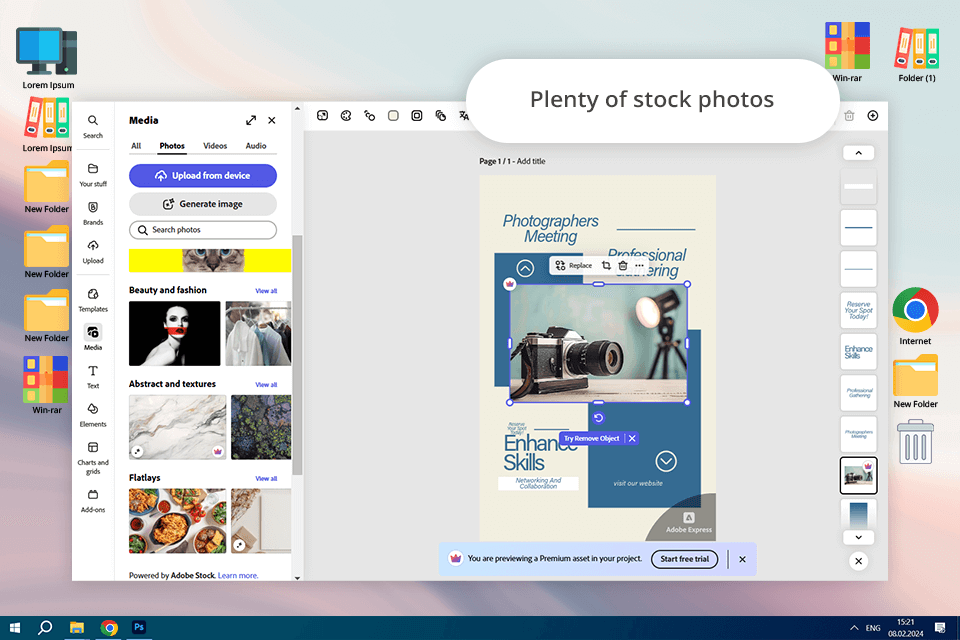Open the Upload sidebar section
This screenshot has width=960, height=640.
[x=92, y=251]
